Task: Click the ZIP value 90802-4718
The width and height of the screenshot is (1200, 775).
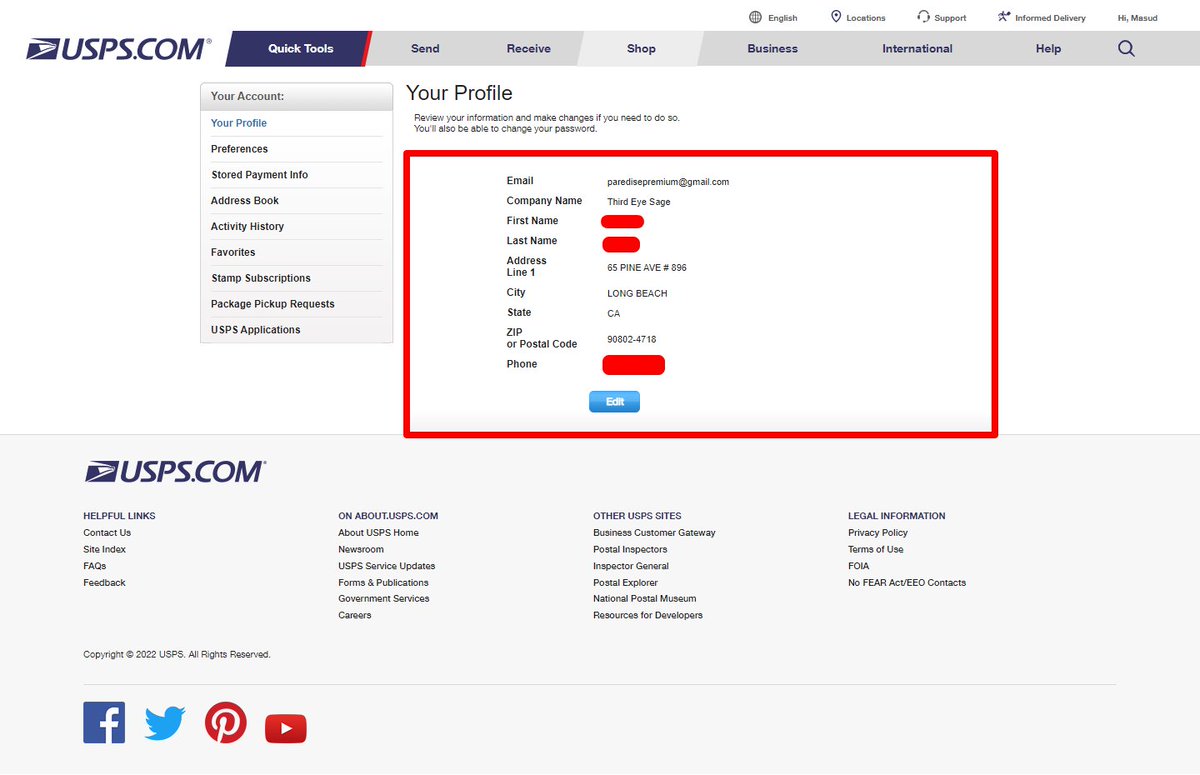Action: tap(632, 340)
